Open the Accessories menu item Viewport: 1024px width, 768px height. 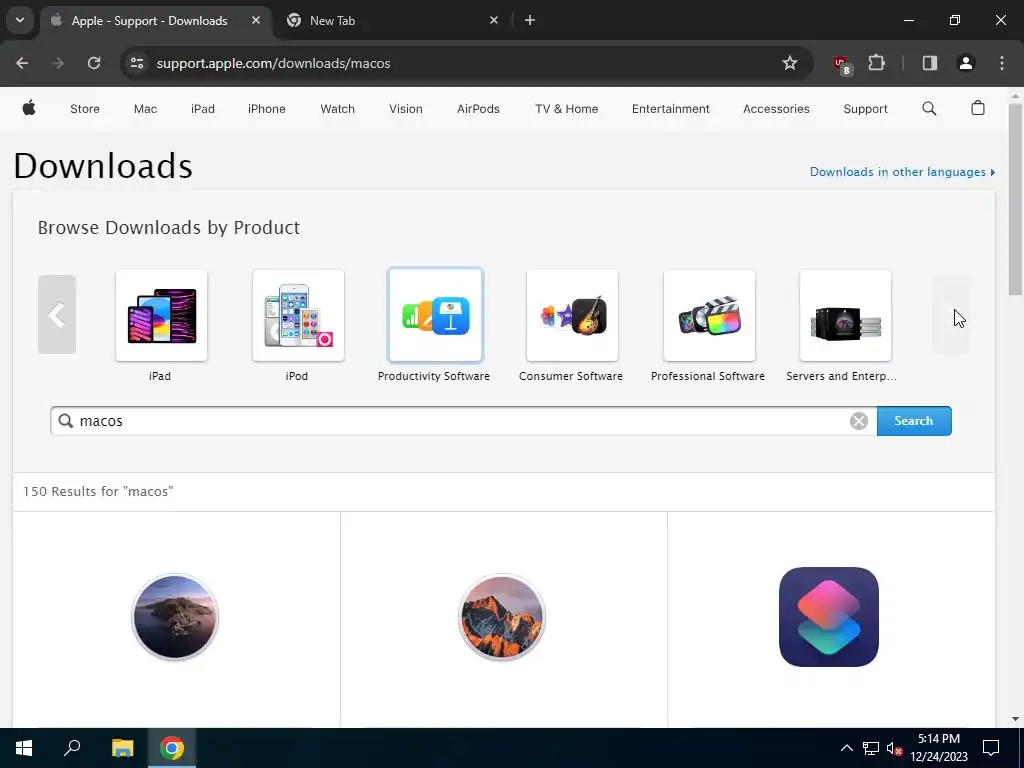[x=776, y=109]
